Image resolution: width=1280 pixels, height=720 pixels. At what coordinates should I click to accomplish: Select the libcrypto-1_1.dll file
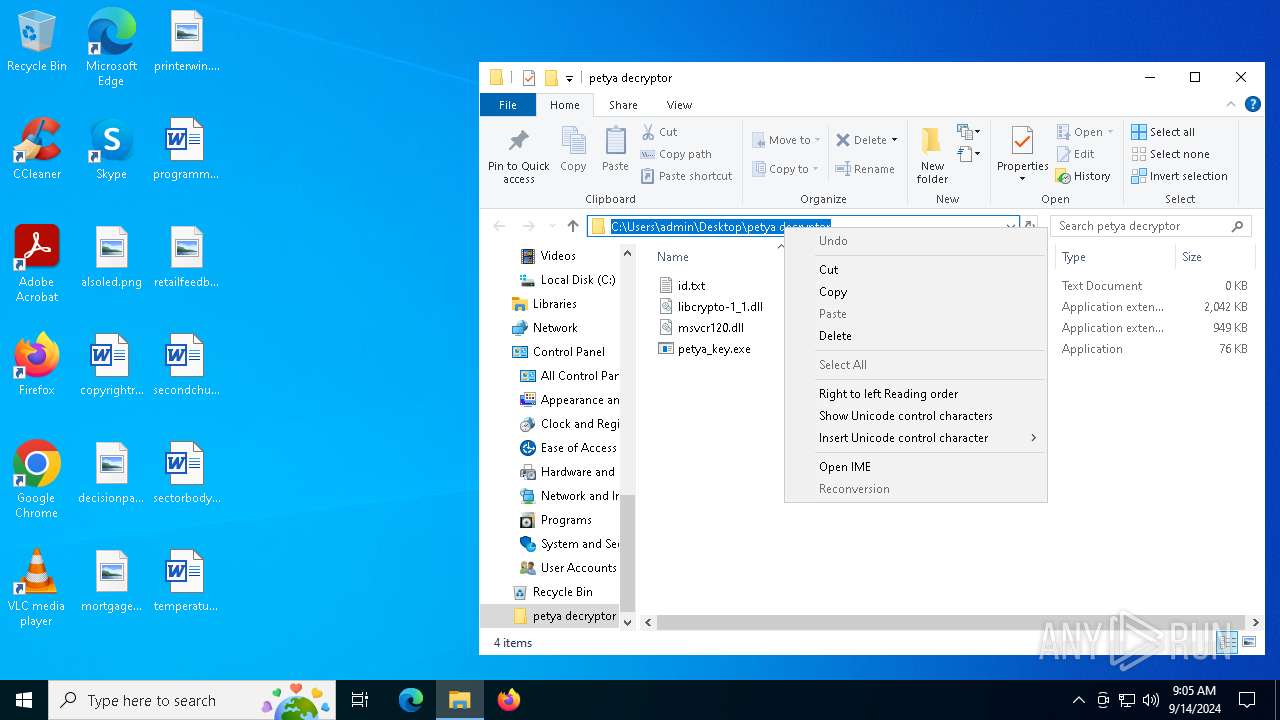point(720,307)
